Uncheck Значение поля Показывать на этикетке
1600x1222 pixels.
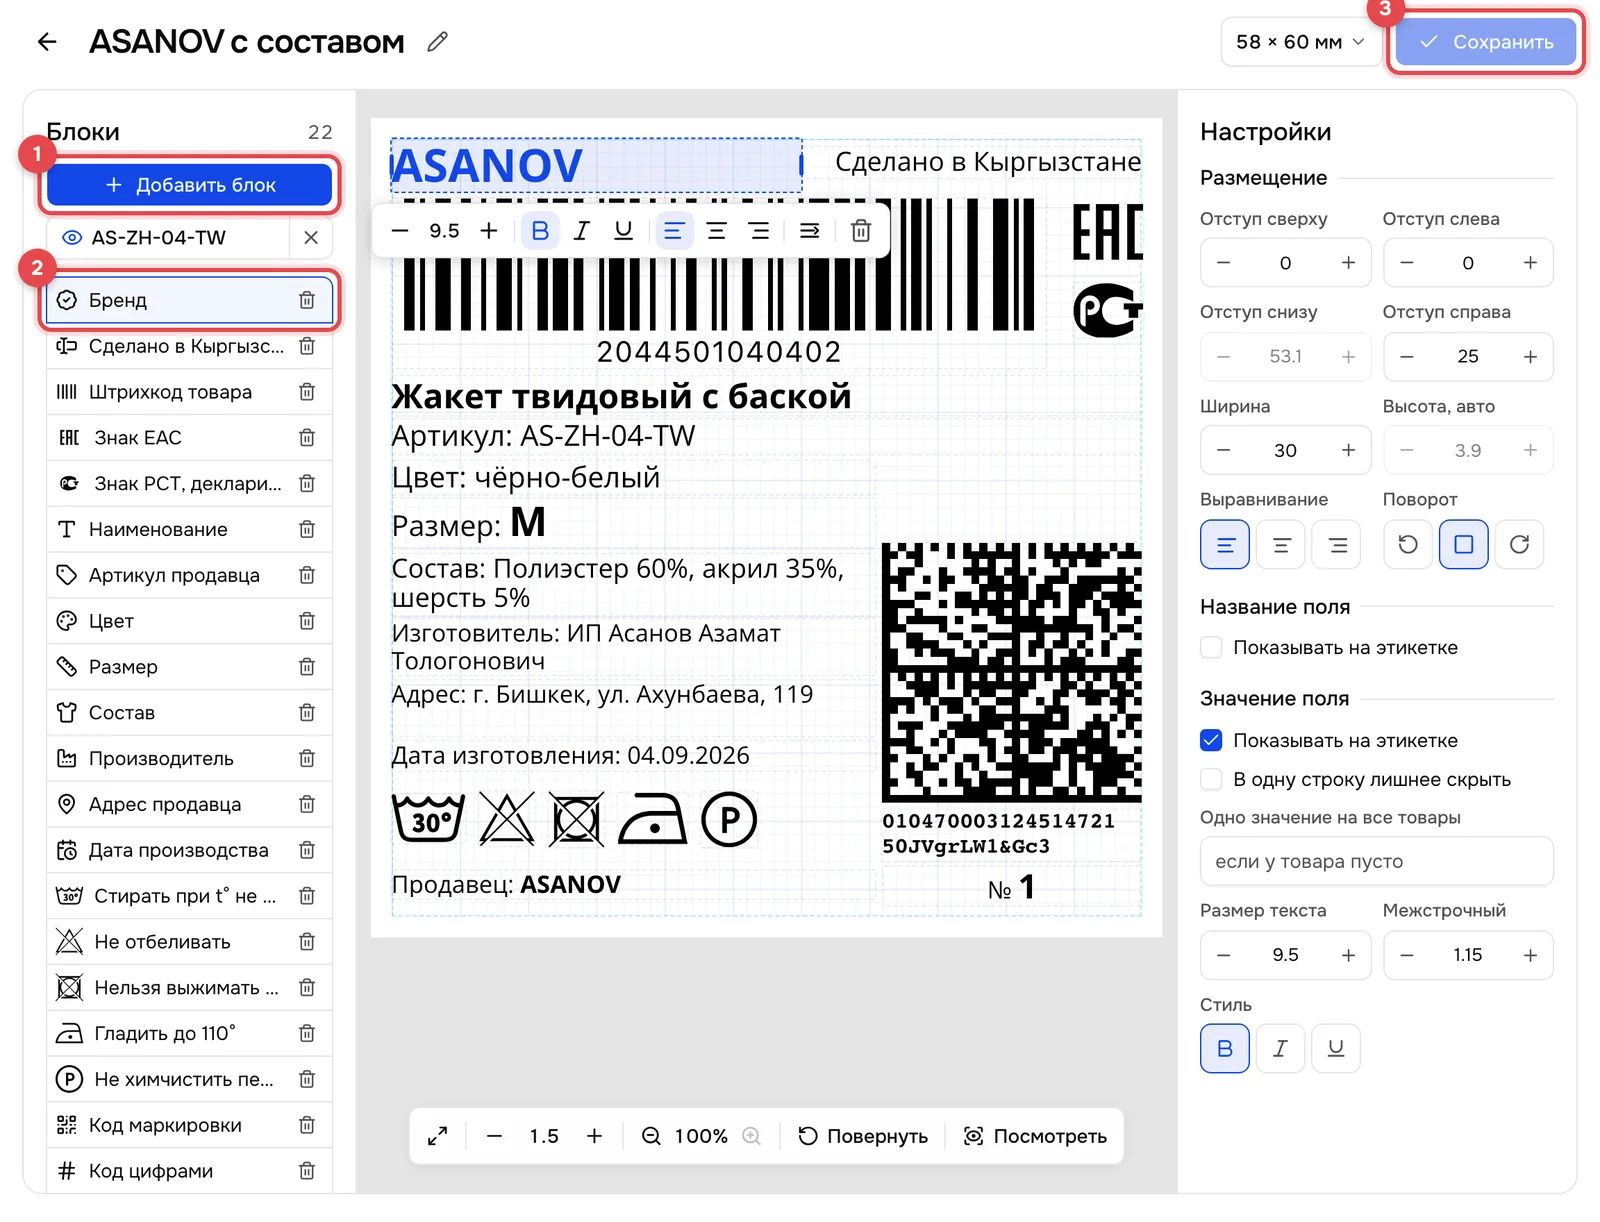(x=1211, y=741)
